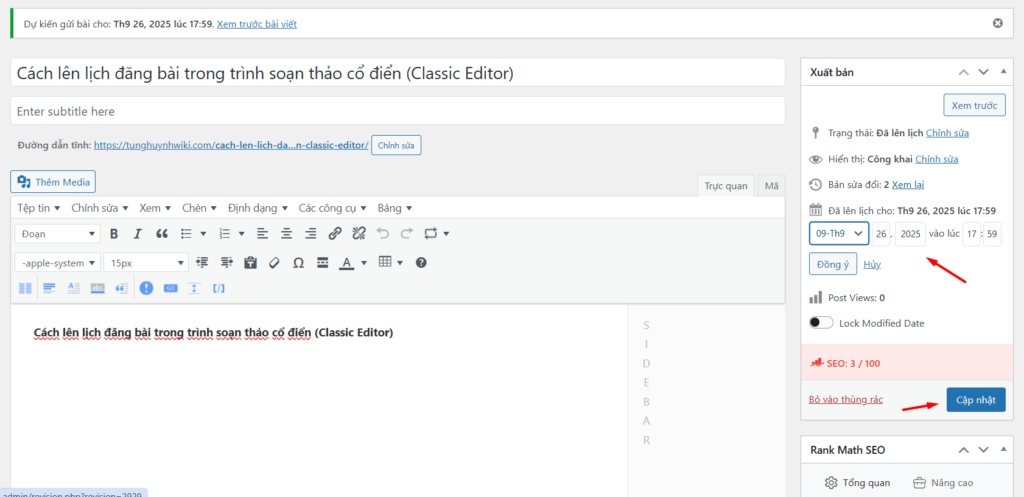Create a numbered list

[x=225, y=234]
